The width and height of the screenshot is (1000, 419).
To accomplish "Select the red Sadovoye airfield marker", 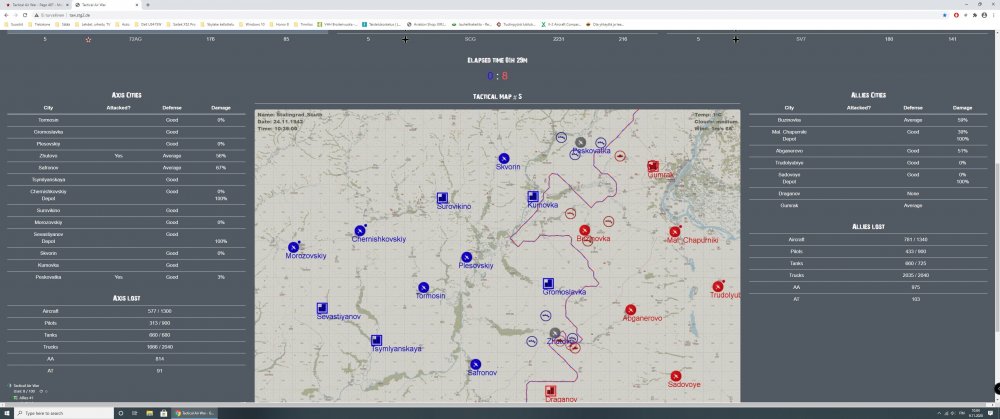I will 677,376.
